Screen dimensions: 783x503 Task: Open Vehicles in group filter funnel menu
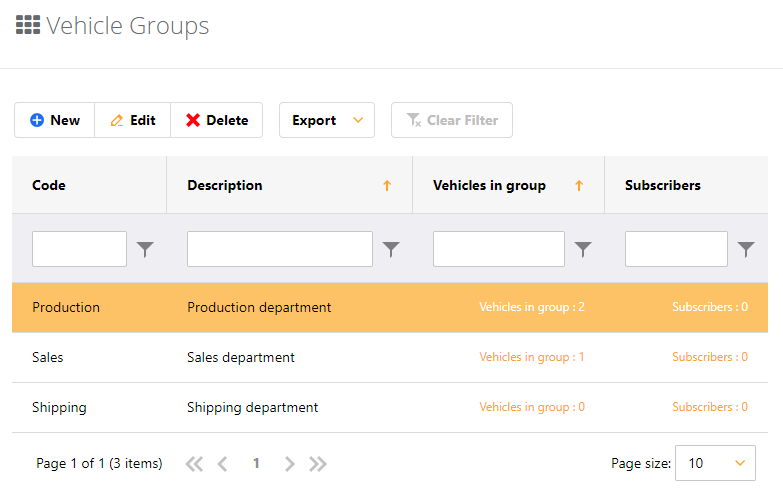(x=583, y=249)
